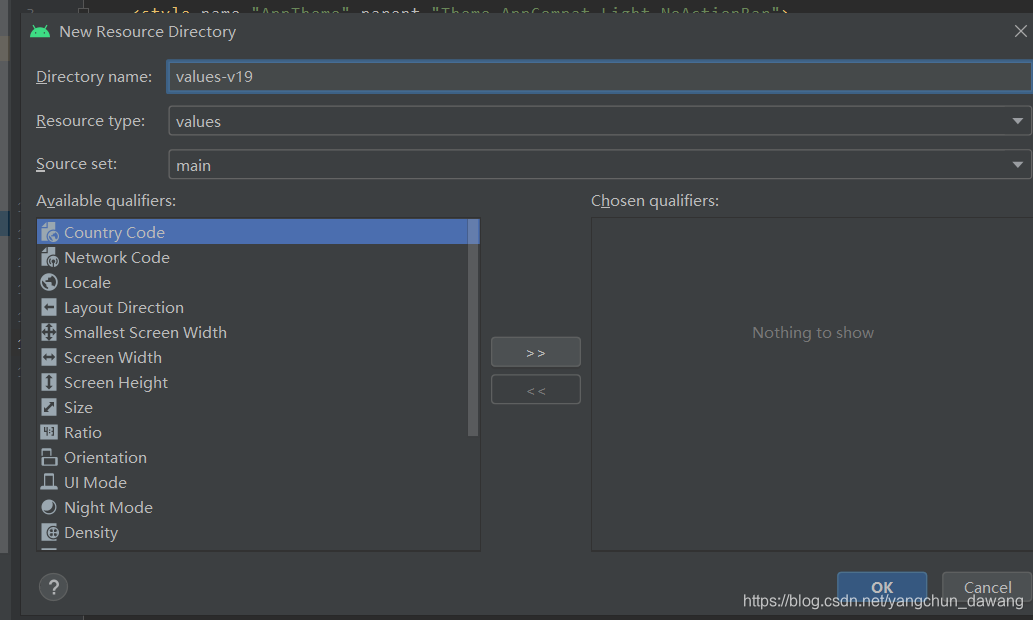Click the Night Mode moon icon
Screen dimensions: 1033x620
click(49, 507)
